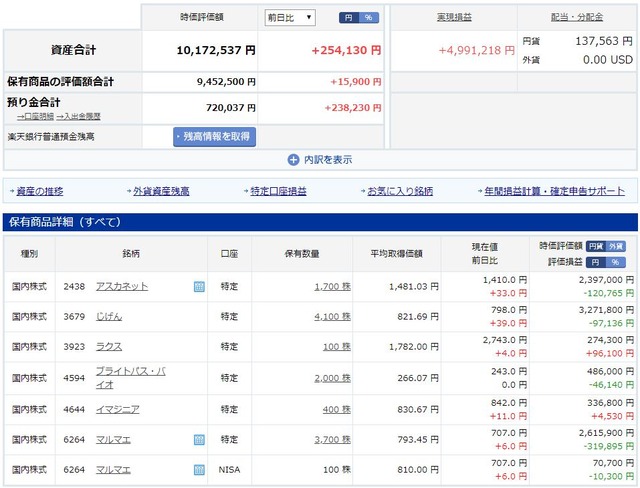The width and height of the screenshot is (640, 488).
Task: Click 平均取得価額 column header
Action: (x=396, y=254)
